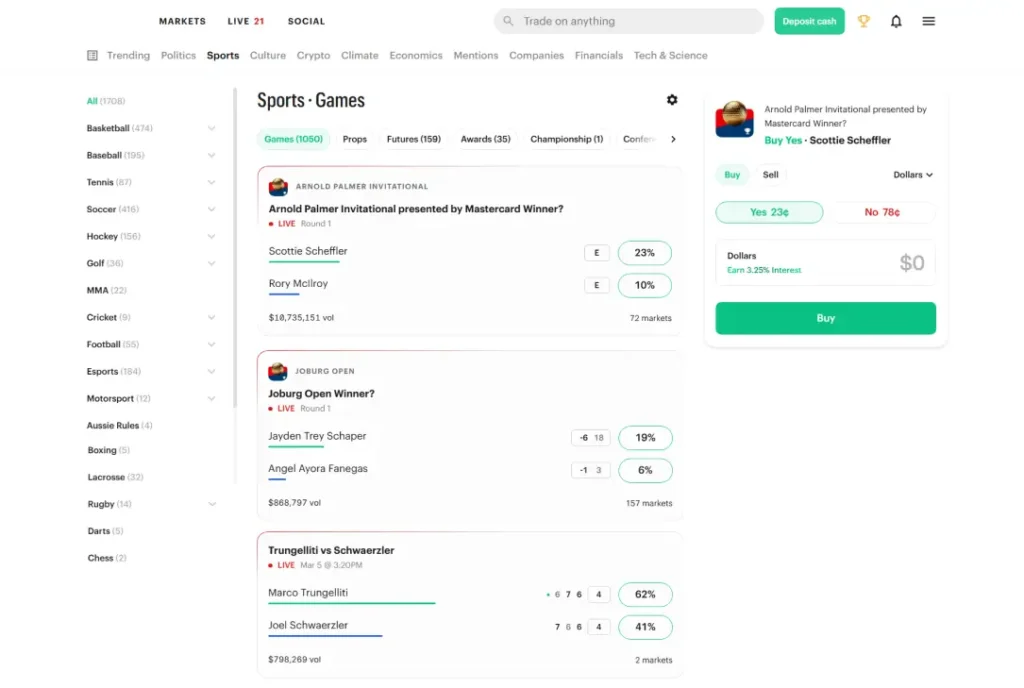Click the 72 markets link

pos(650,318)
